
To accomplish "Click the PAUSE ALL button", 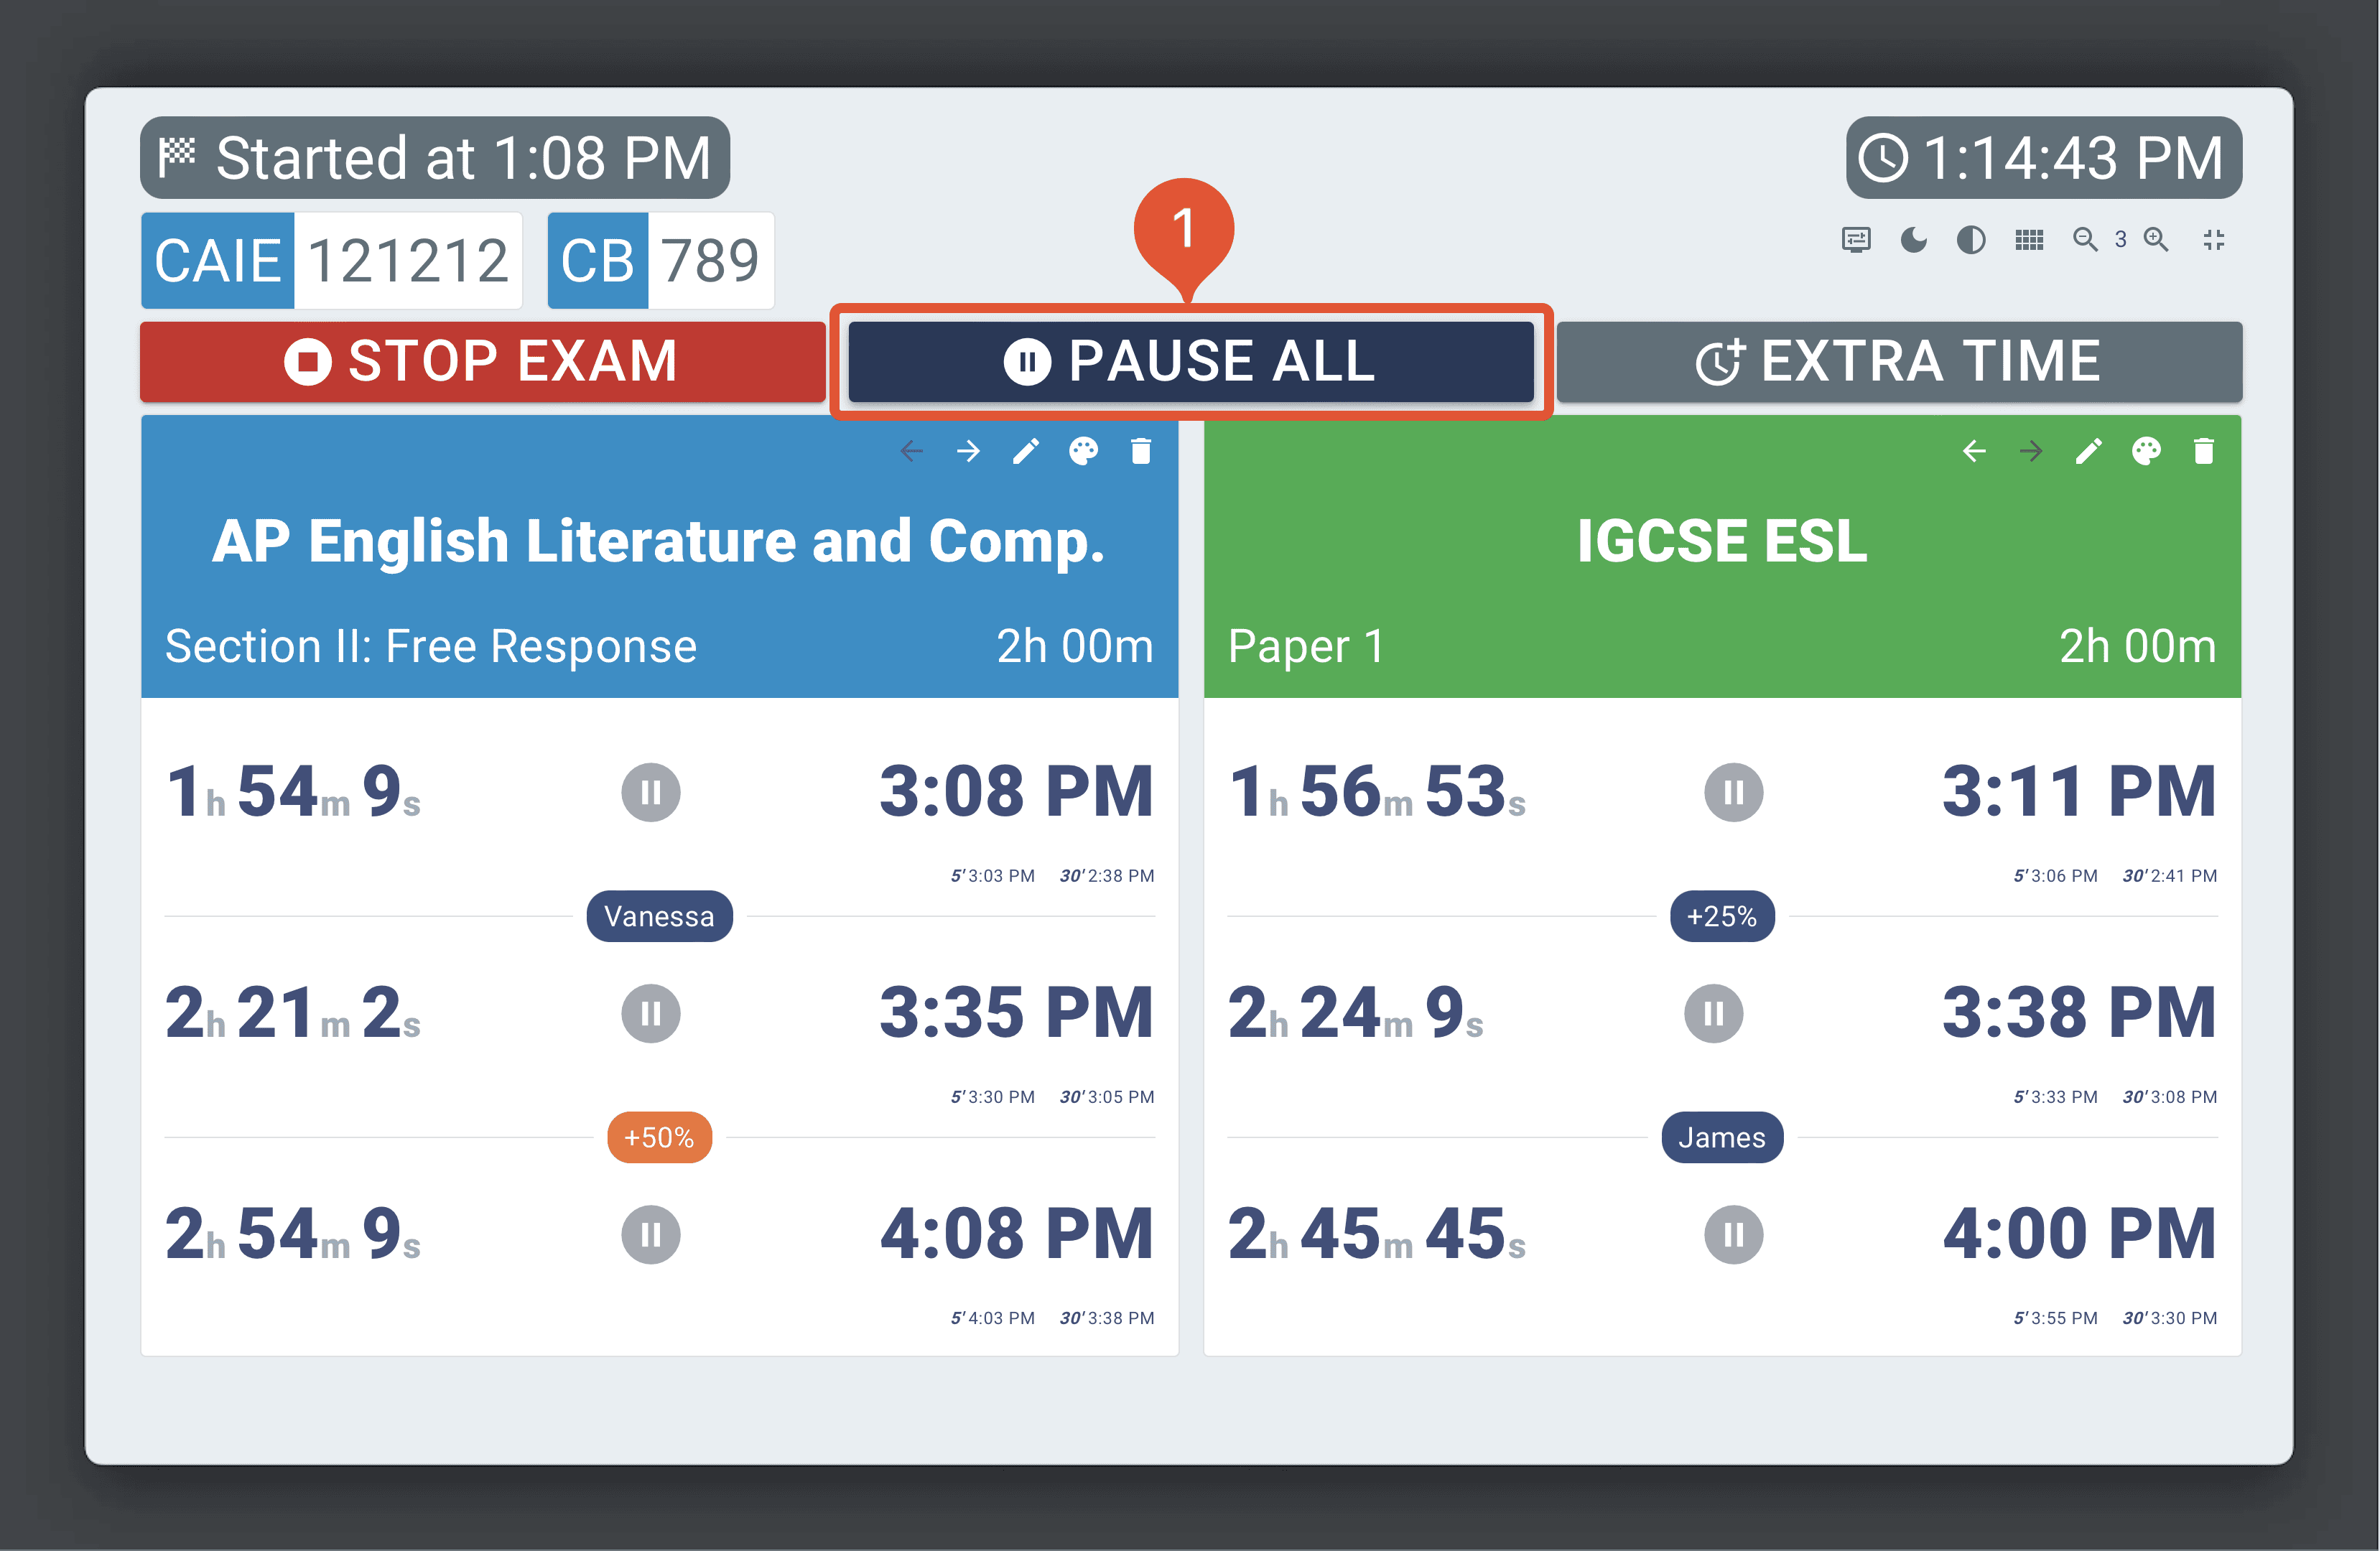I will (x=1191, y=361).
